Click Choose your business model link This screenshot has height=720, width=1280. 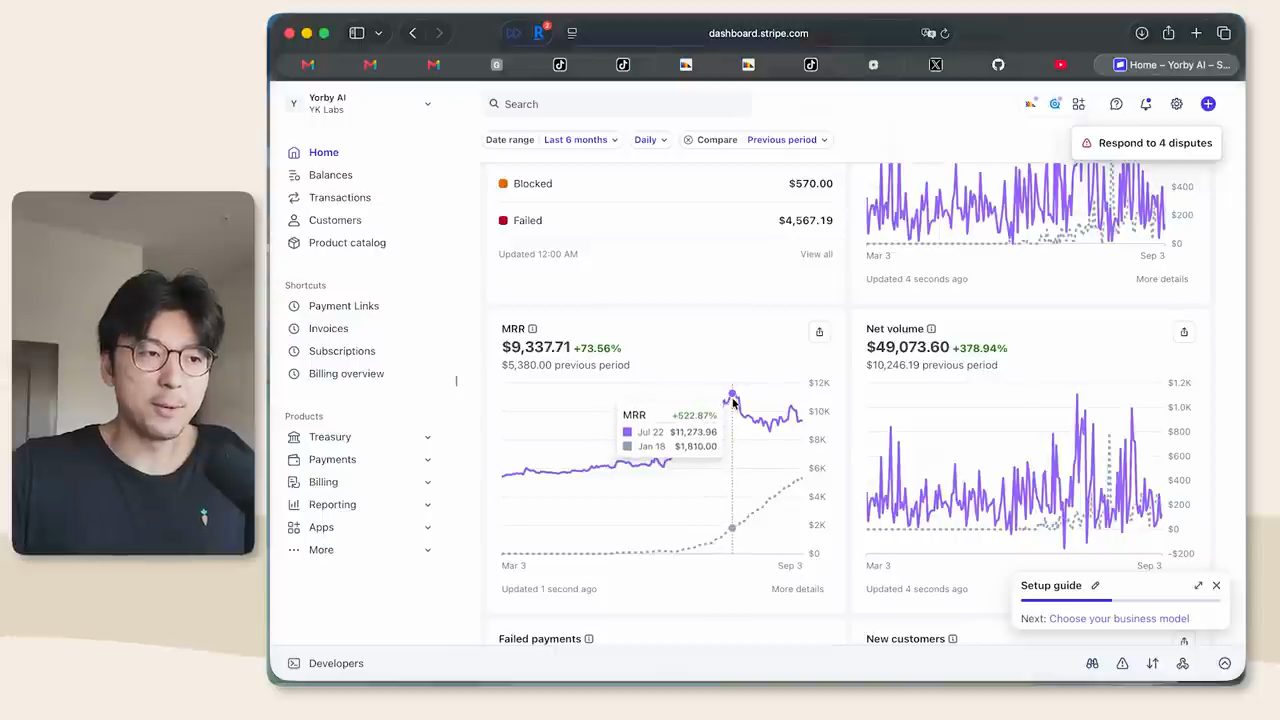pos(1119,619)
